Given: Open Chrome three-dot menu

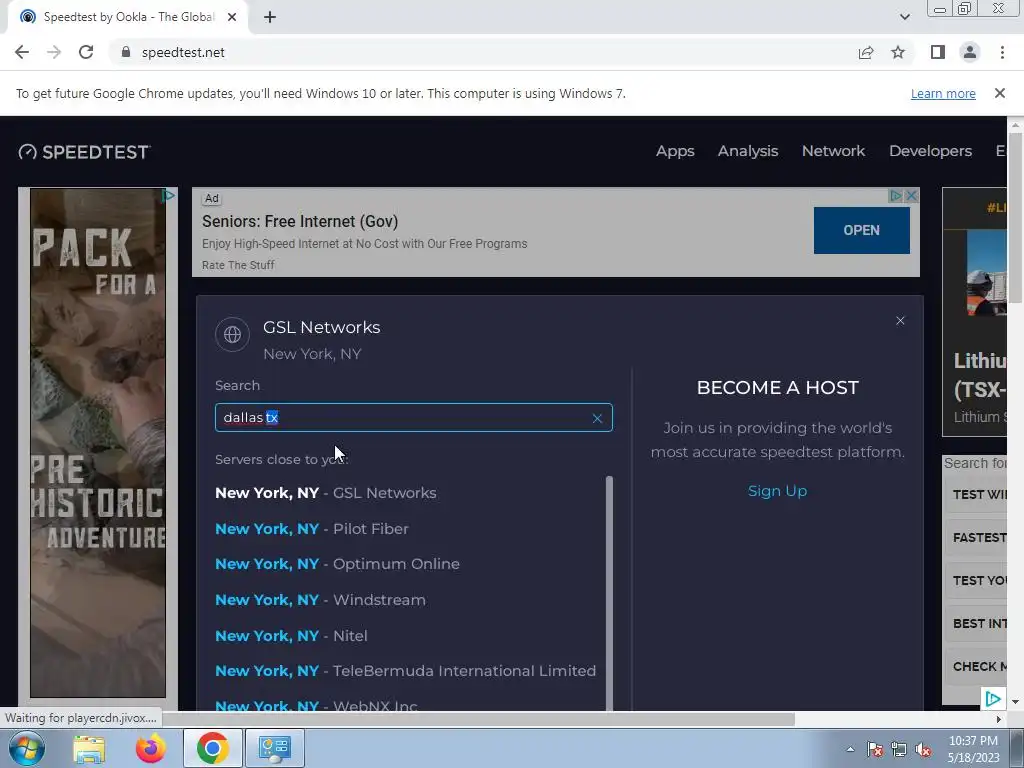Looking at the screenshot, I should click(x=1002, y=52).
